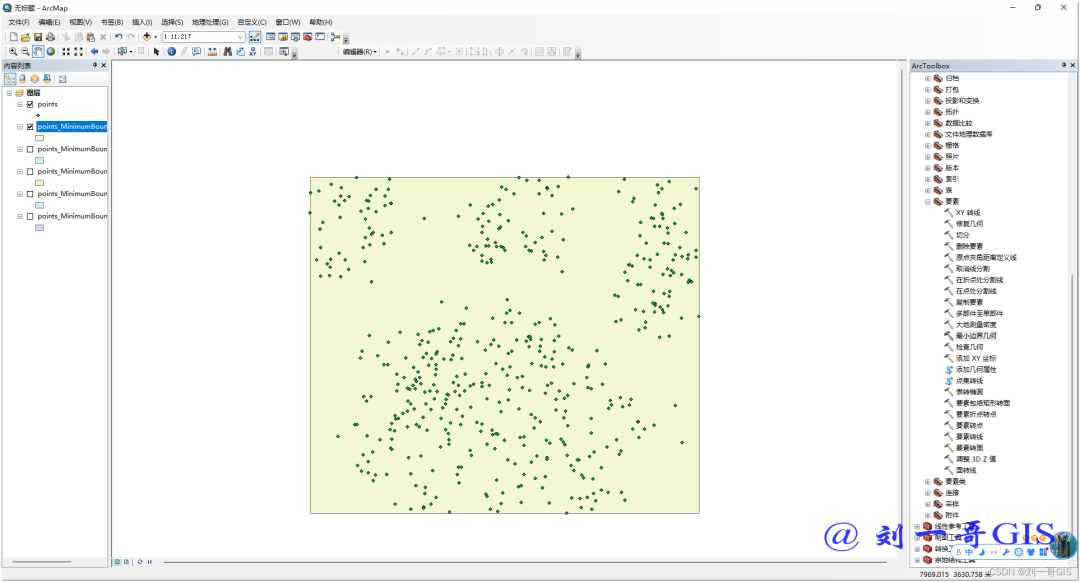The width and height of the screenshot is (1080, 582).
Task: Open the Editor toolbar
Action: click(255, 37)
